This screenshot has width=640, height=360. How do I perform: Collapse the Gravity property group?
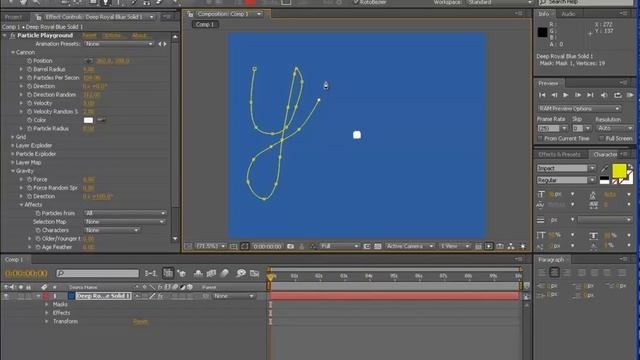[x=13, y=171]
